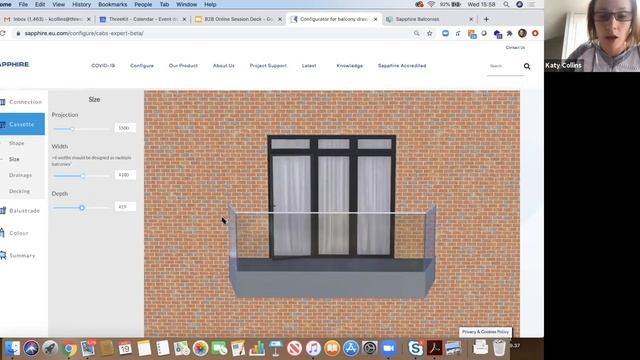Screen dimensions: 640x360
Task: Open the People menu
Action: pyautogui.click(x=143, y=4)
